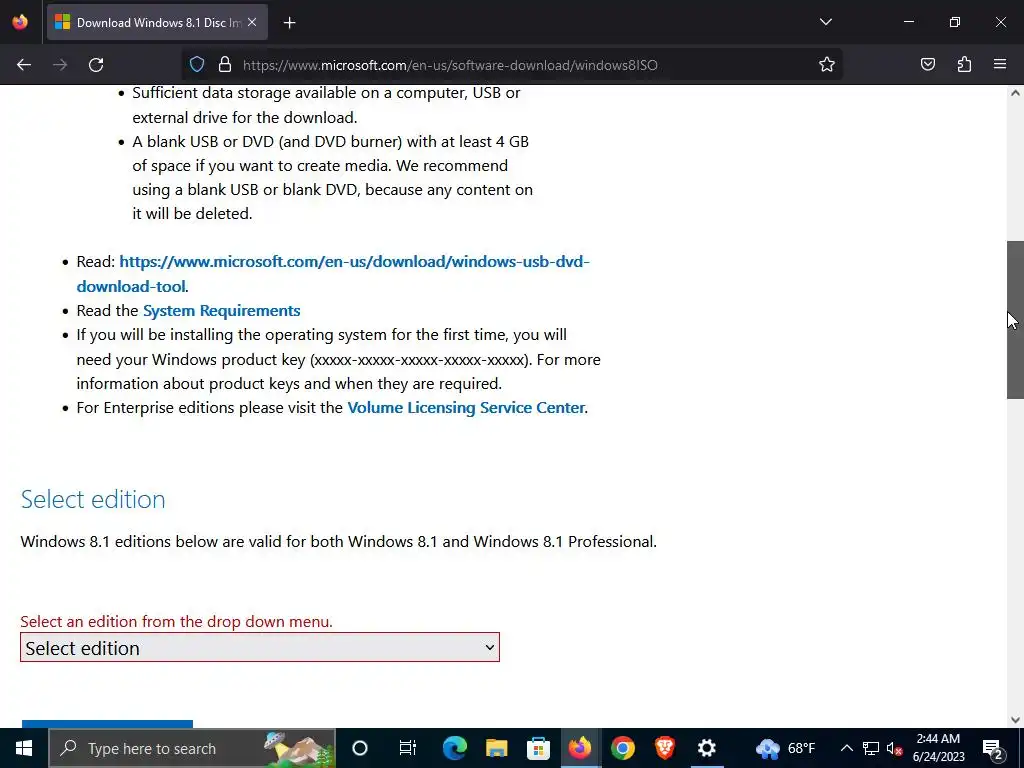Expand the Select edition dropdown
This screenshot has width=1024, height=768.
click(260, 647)
